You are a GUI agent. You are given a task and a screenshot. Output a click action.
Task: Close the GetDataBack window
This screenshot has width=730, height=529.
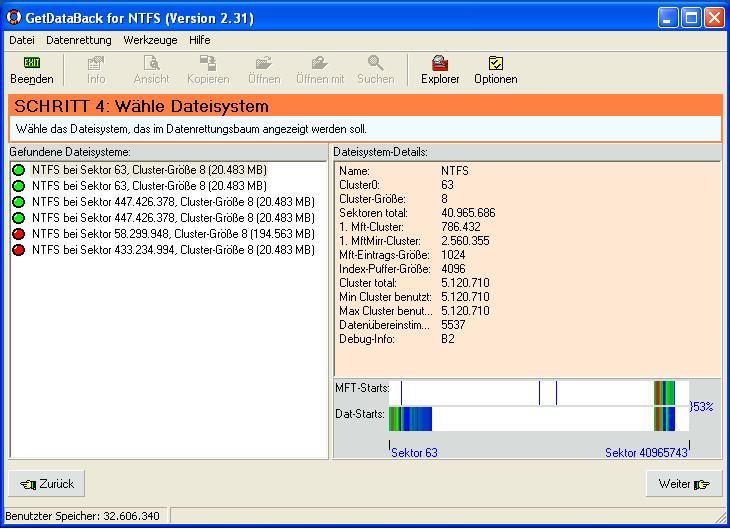click(714, 18)
